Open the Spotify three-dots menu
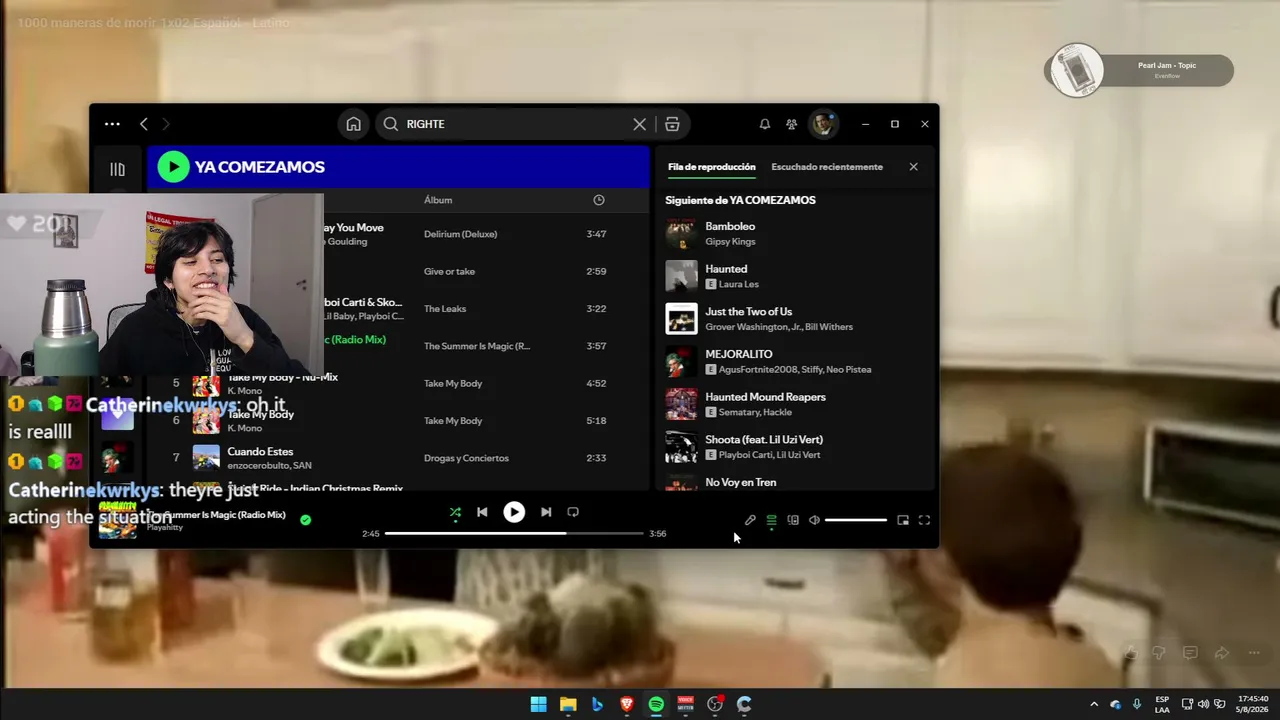The height and width of the screenshot is (720, 1280). click(112, 124)
